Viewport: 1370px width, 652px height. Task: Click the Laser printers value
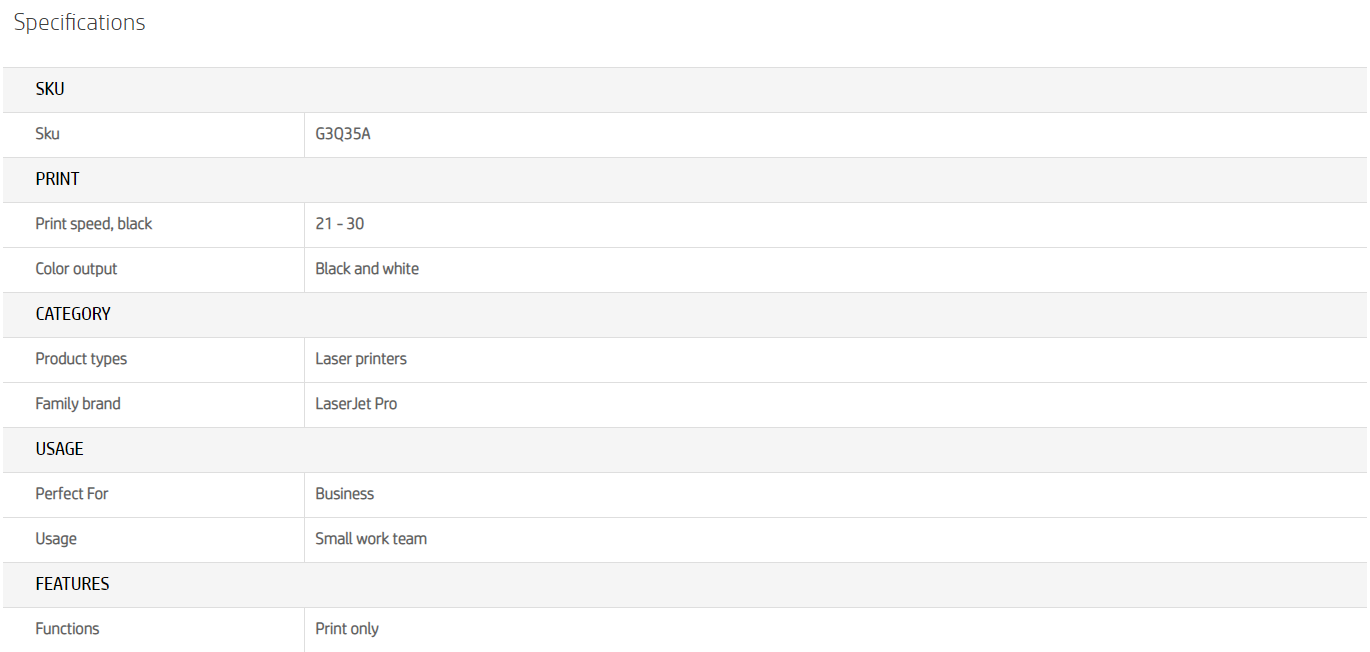361,359
